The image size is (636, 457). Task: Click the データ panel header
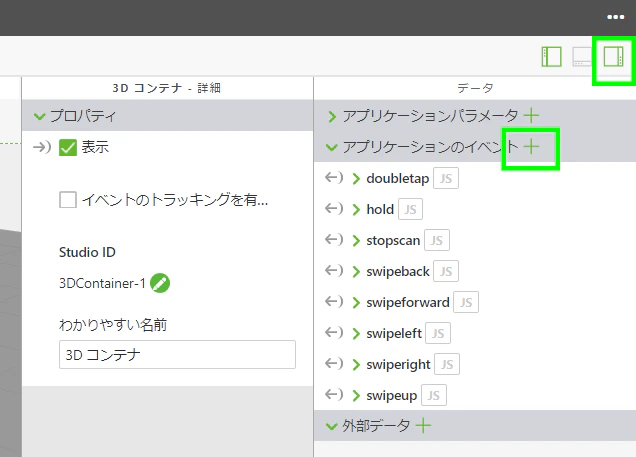click(475, 88)
